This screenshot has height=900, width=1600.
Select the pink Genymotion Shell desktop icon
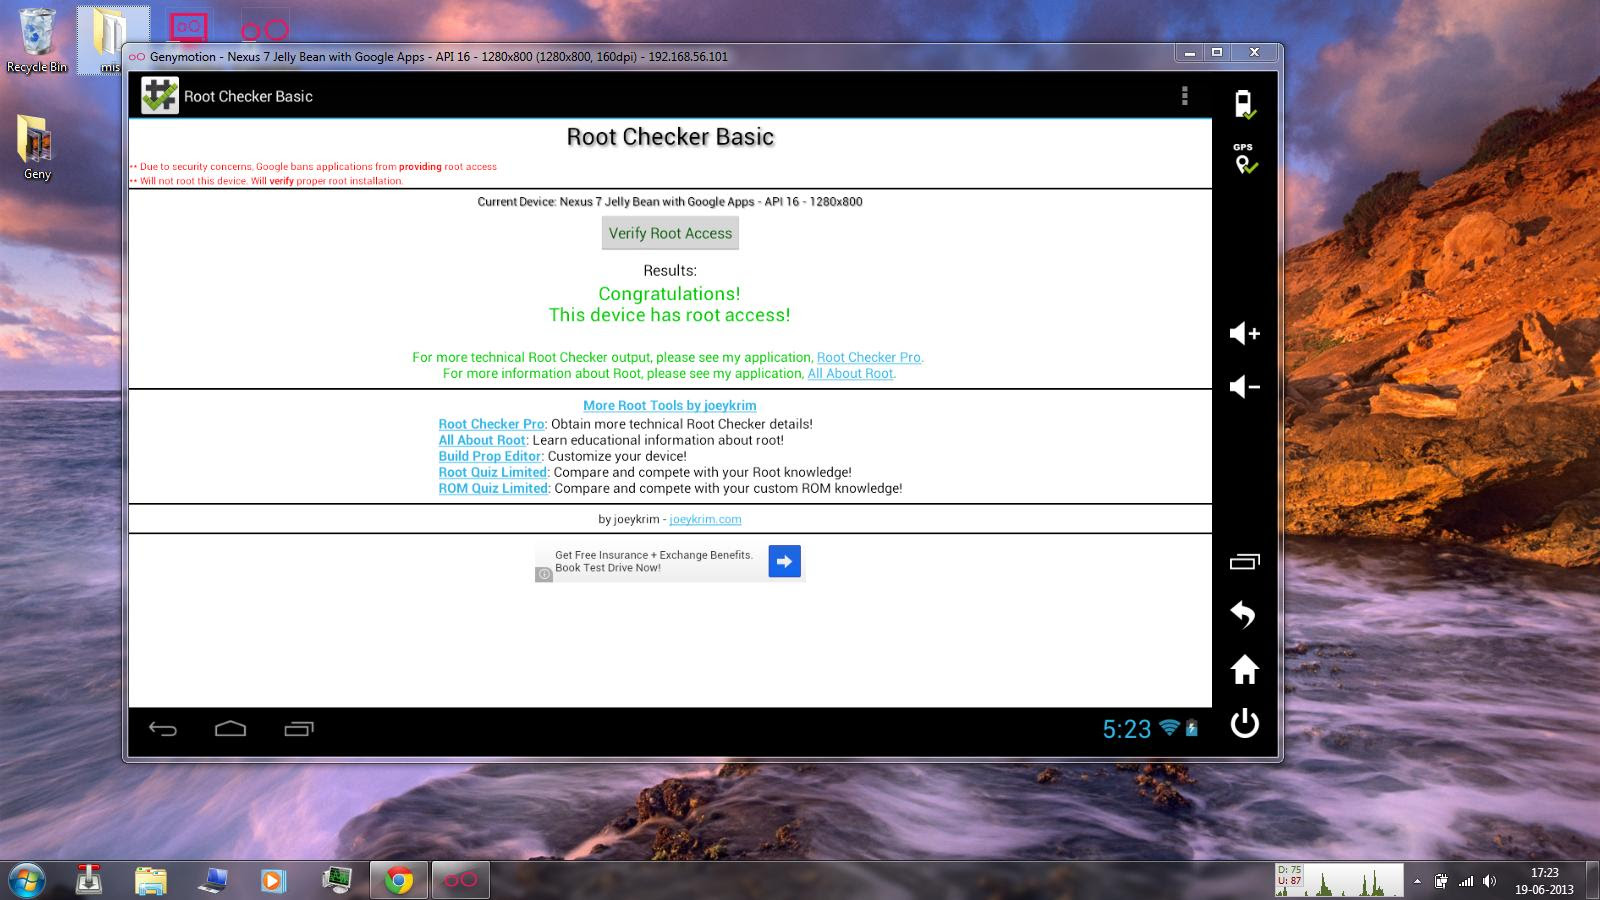coord(188,27)
